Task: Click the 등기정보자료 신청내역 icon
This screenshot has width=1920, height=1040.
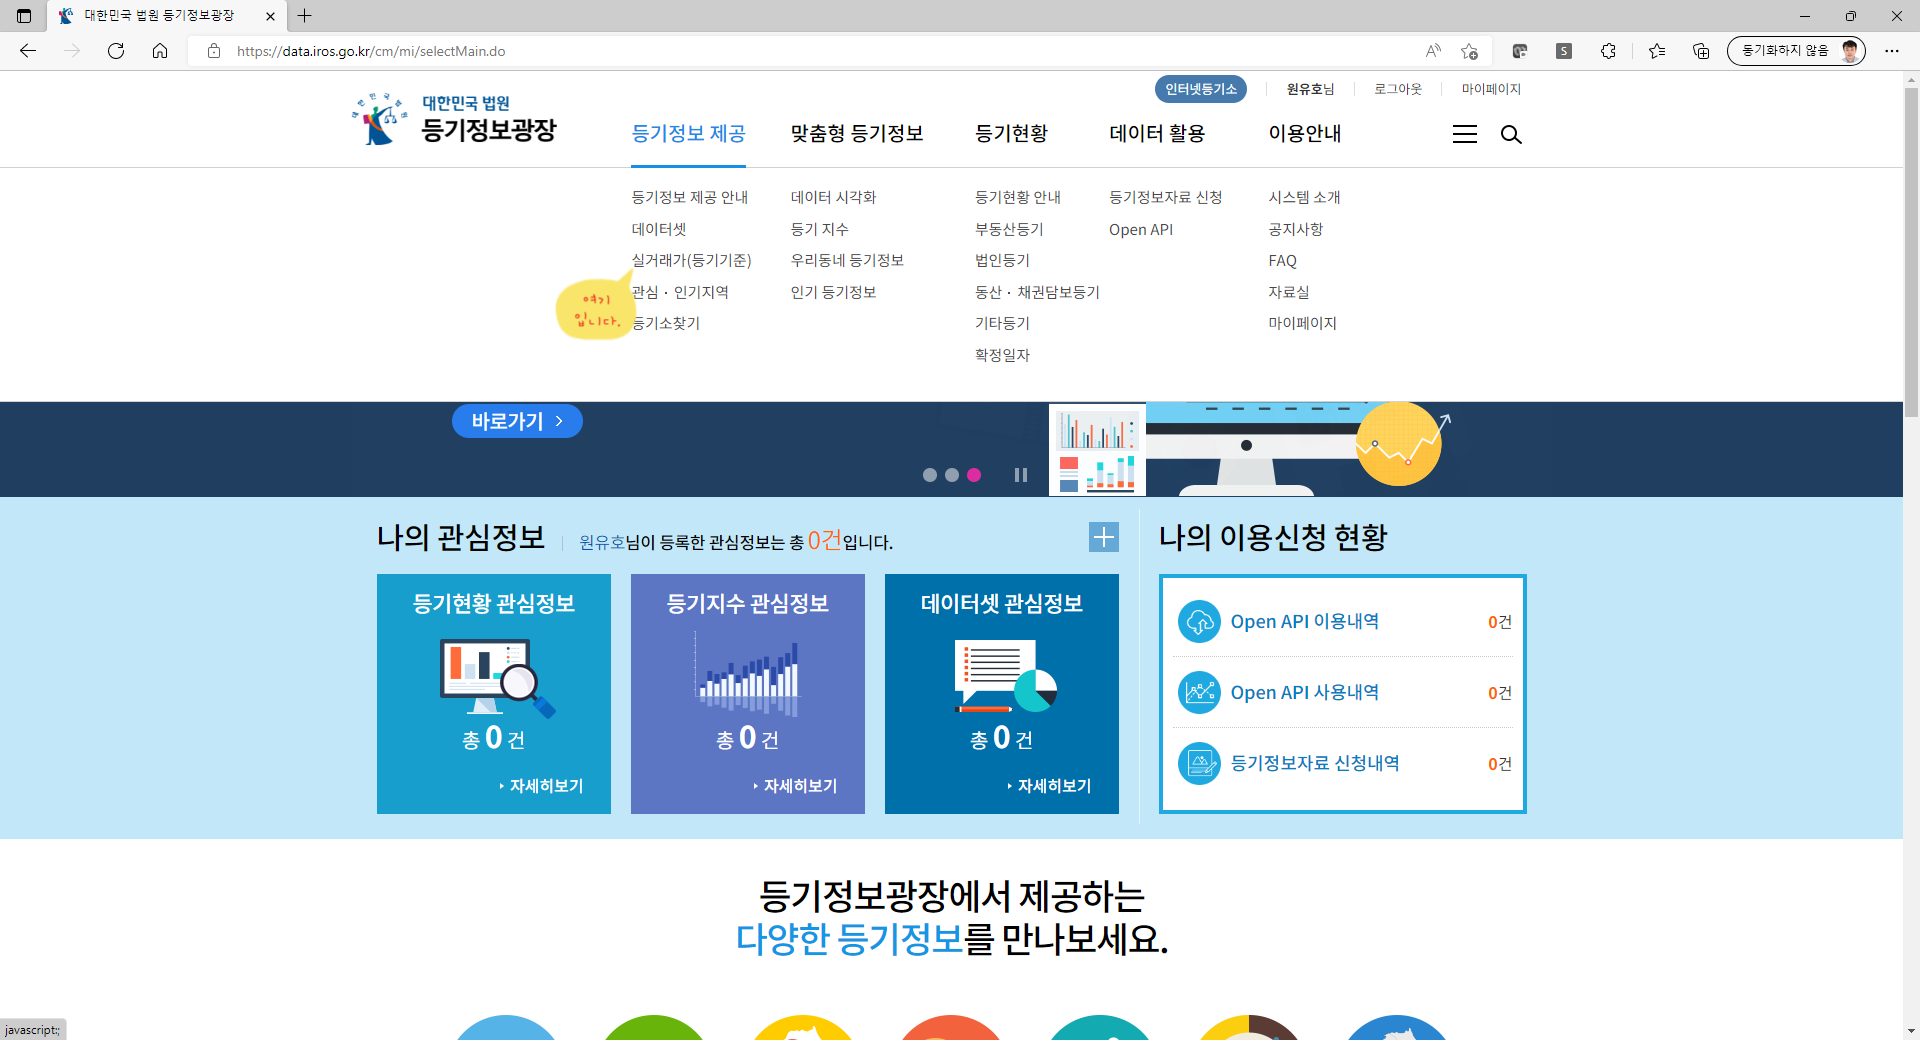Action: click(x=1199, y=764)
